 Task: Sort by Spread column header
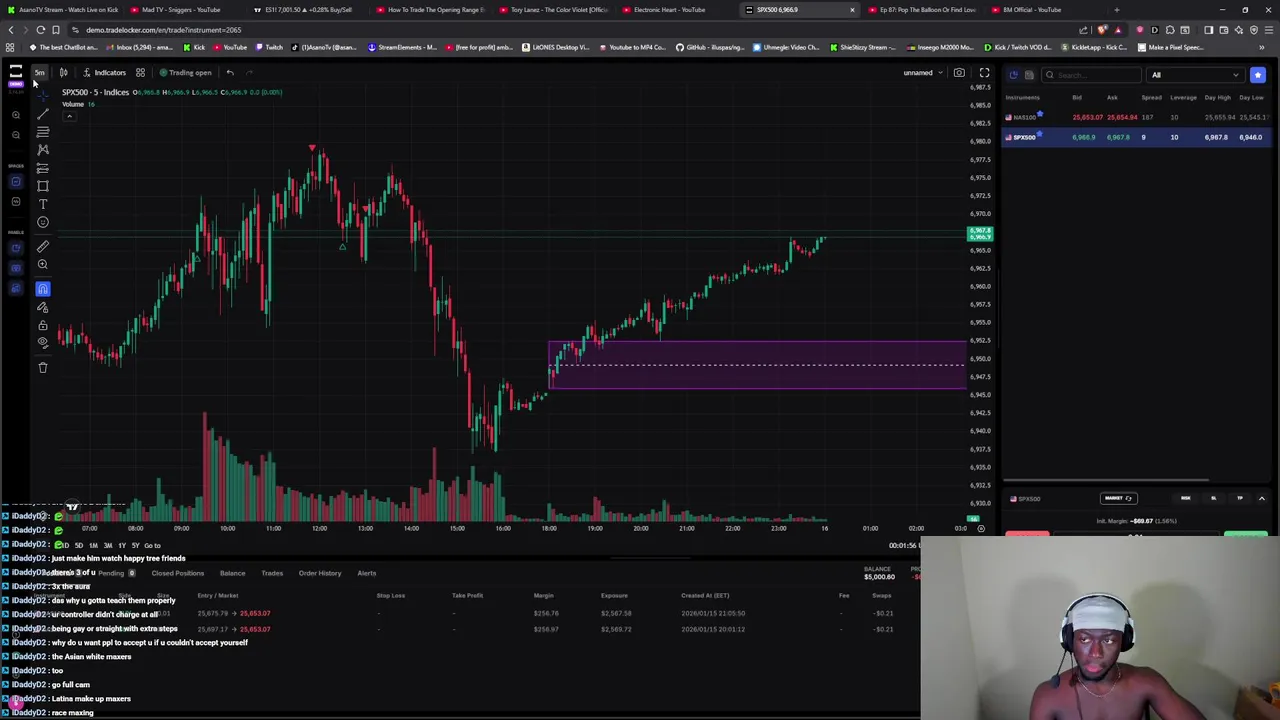point(1151,97)
